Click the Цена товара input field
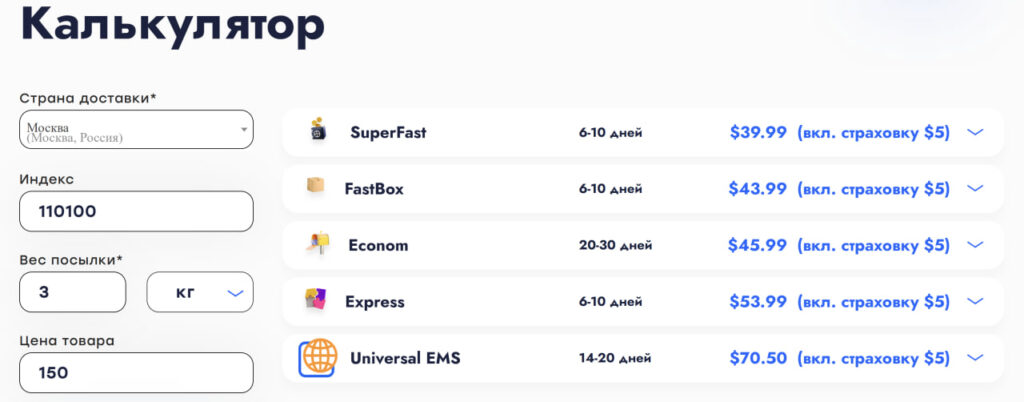This screenshot has width=1024, height=402. pos(136,373)
